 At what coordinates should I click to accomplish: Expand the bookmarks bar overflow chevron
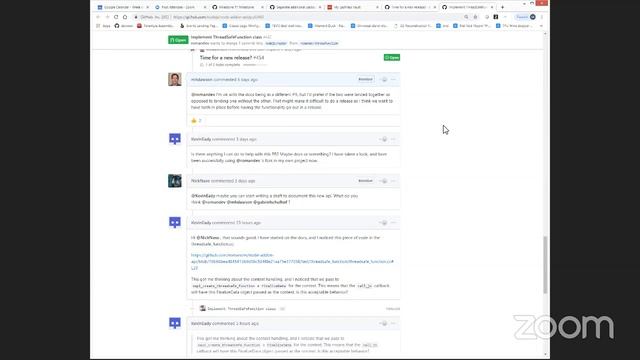point(541,26)
